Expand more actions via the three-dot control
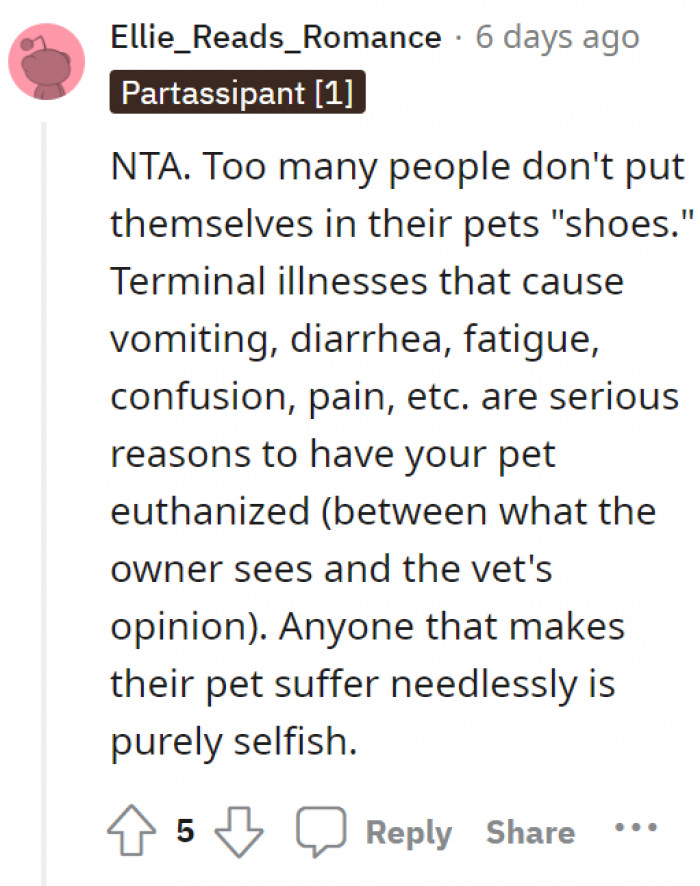The width and height of the screenshot is (700, 886). point(636,828)
